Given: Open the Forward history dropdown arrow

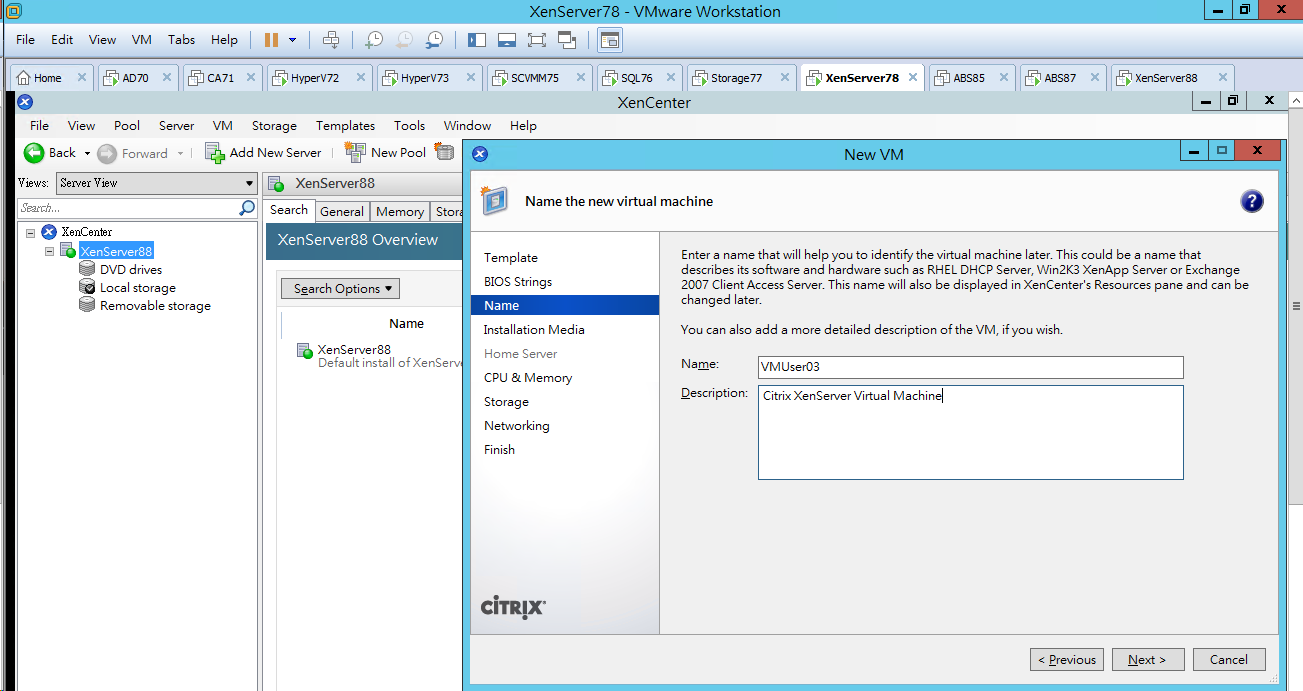Looking at the screenshot, I should pos(180,153).
